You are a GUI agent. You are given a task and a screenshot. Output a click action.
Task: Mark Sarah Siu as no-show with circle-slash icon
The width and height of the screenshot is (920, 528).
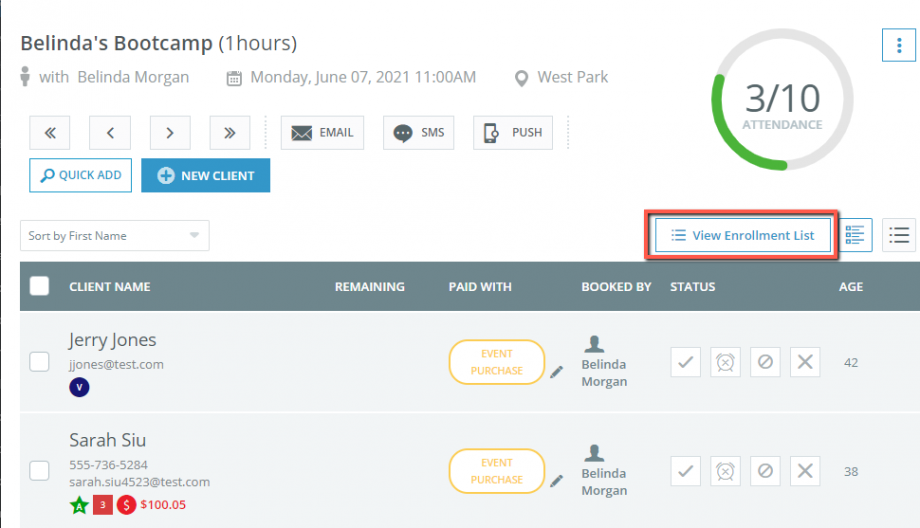pyautogui.click(x=765, y=471)
